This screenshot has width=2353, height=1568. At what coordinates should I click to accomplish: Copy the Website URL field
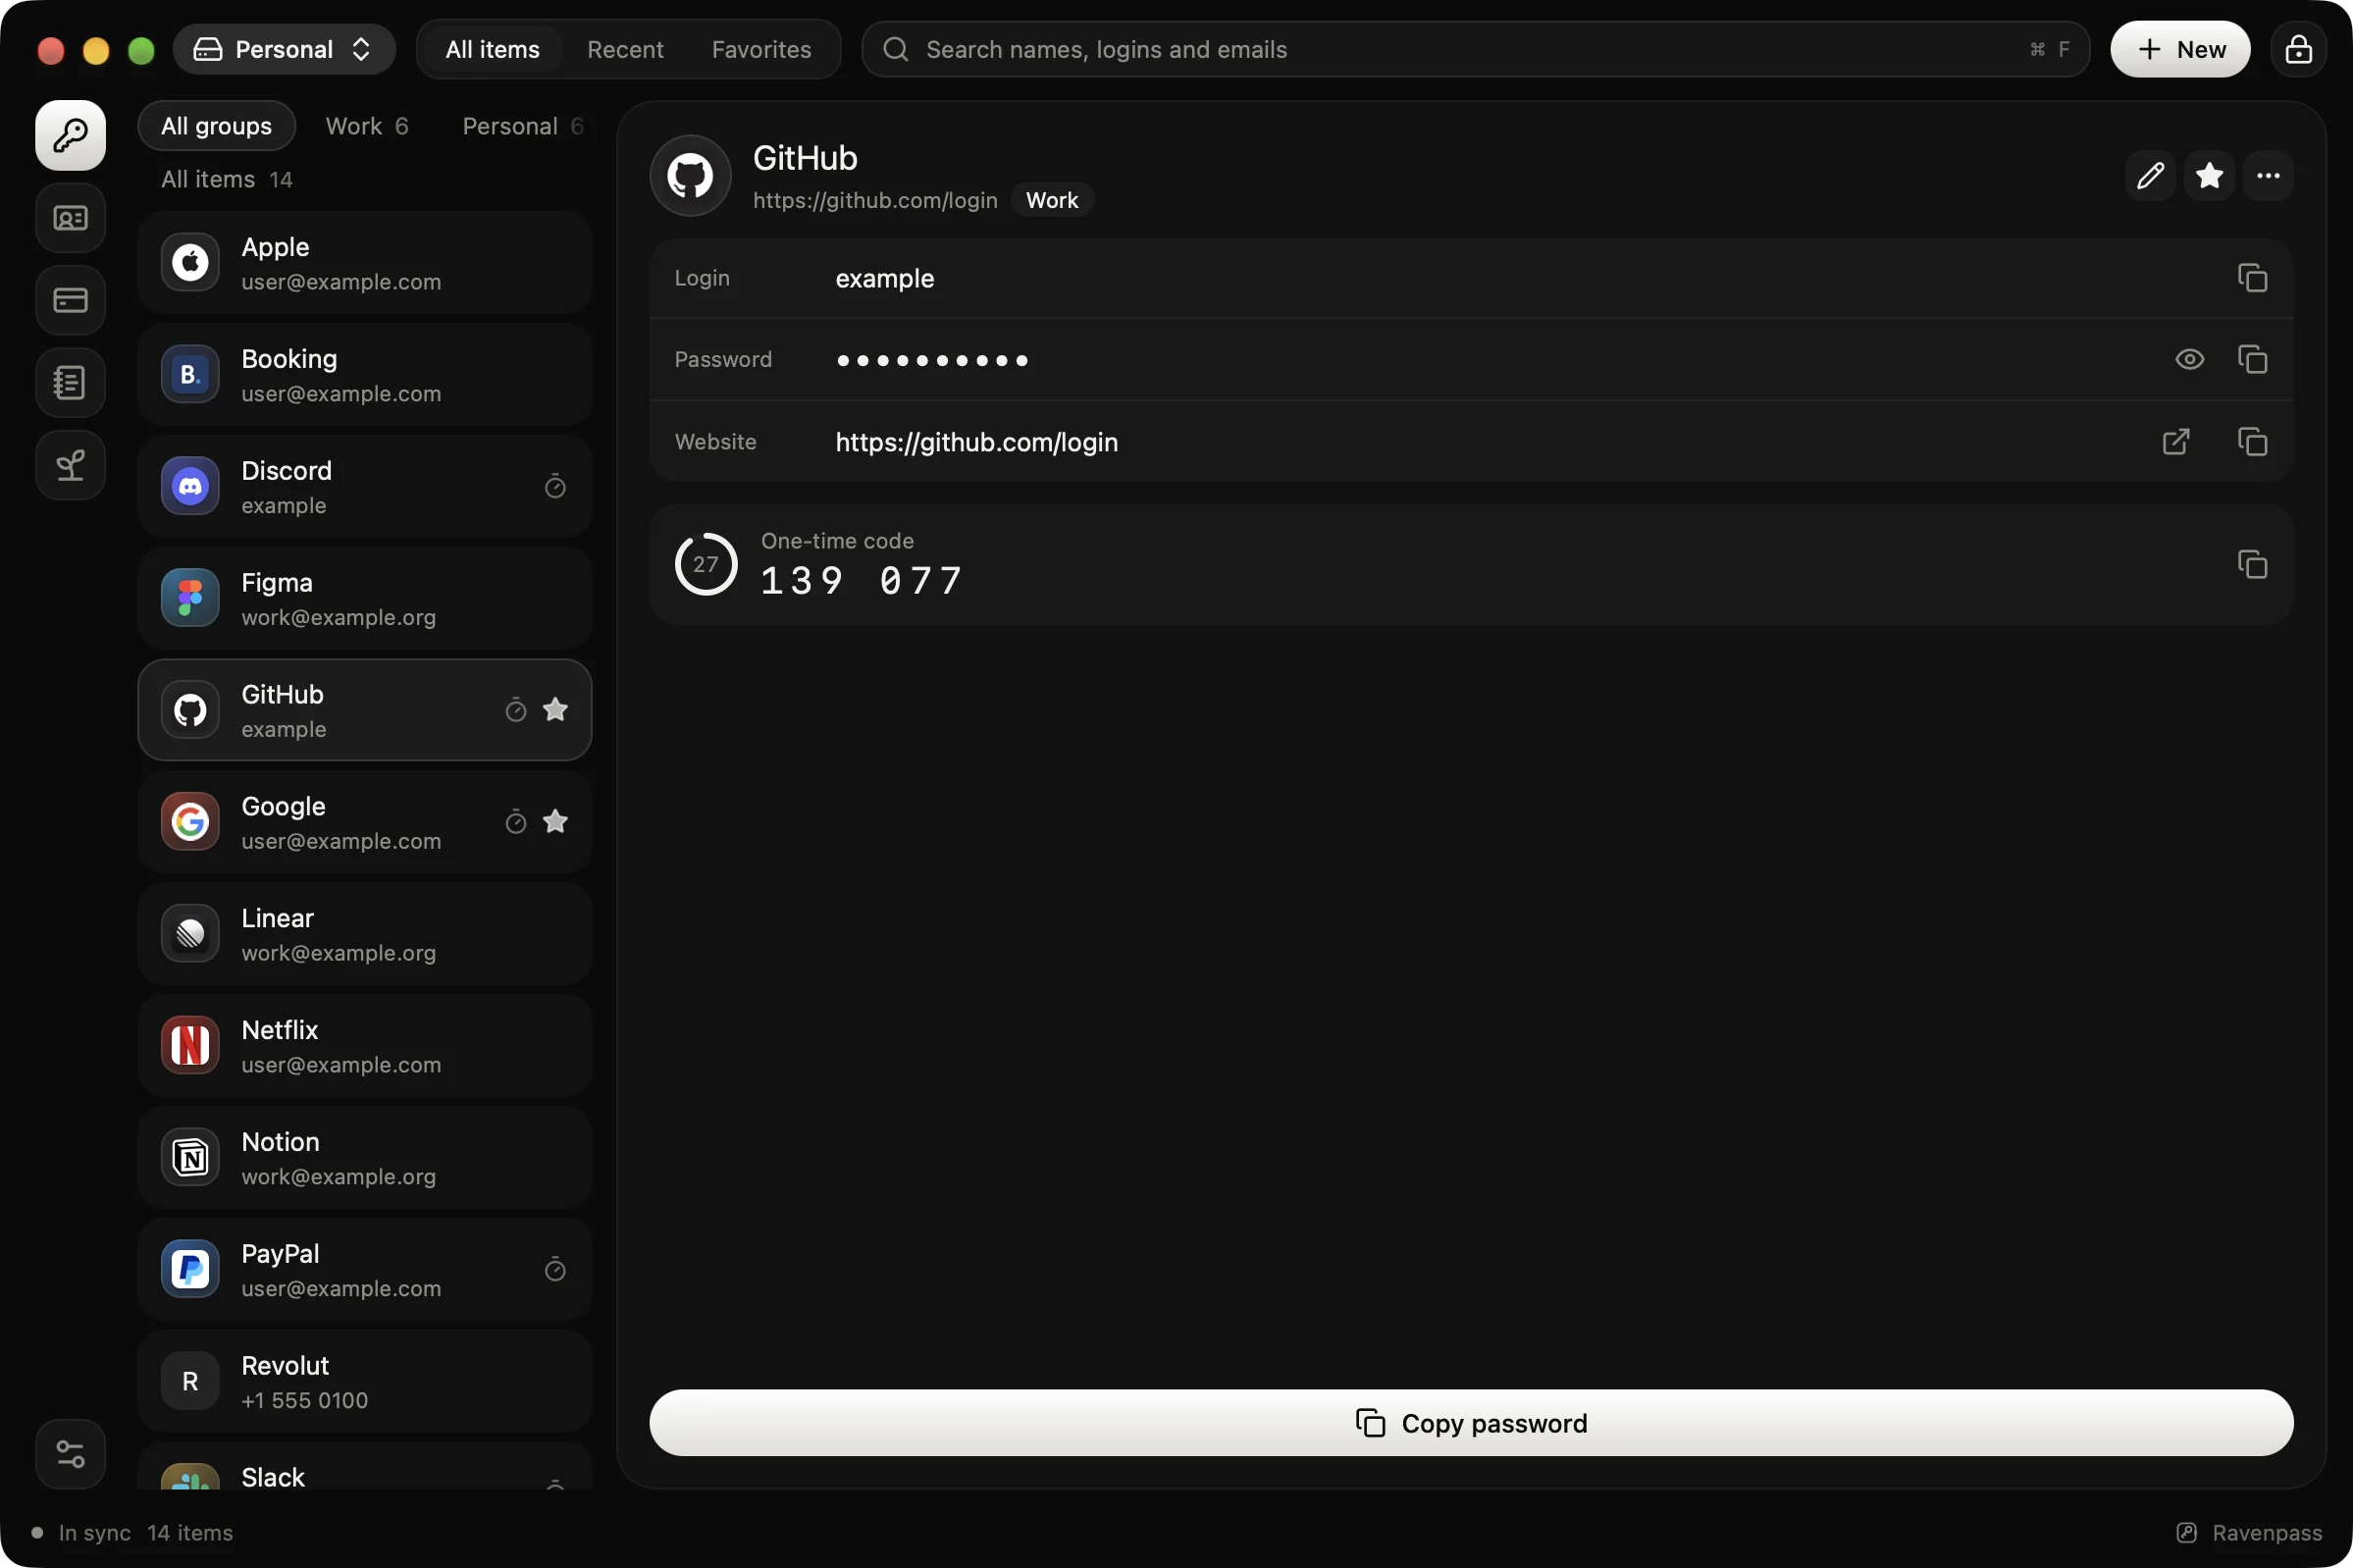tap(2252, 442)
